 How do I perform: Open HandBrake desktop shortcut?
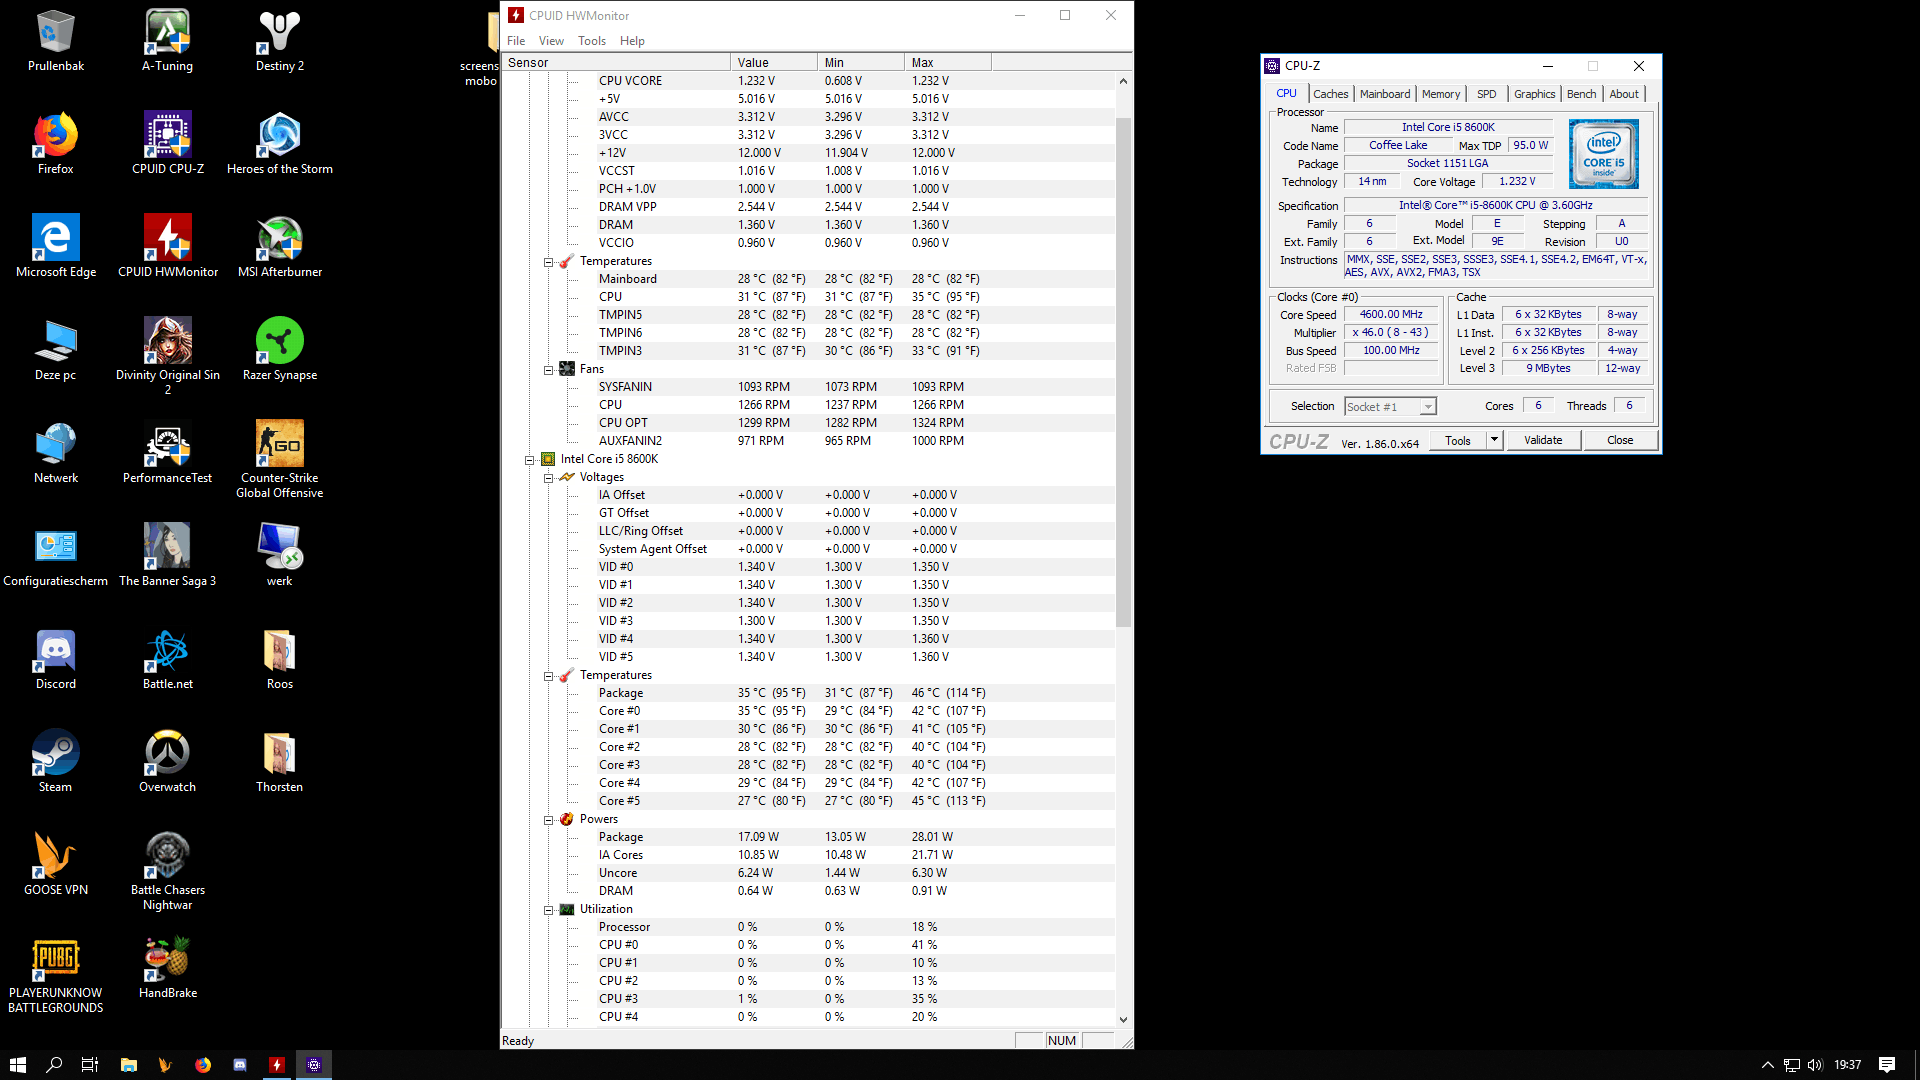coord(167,967)
